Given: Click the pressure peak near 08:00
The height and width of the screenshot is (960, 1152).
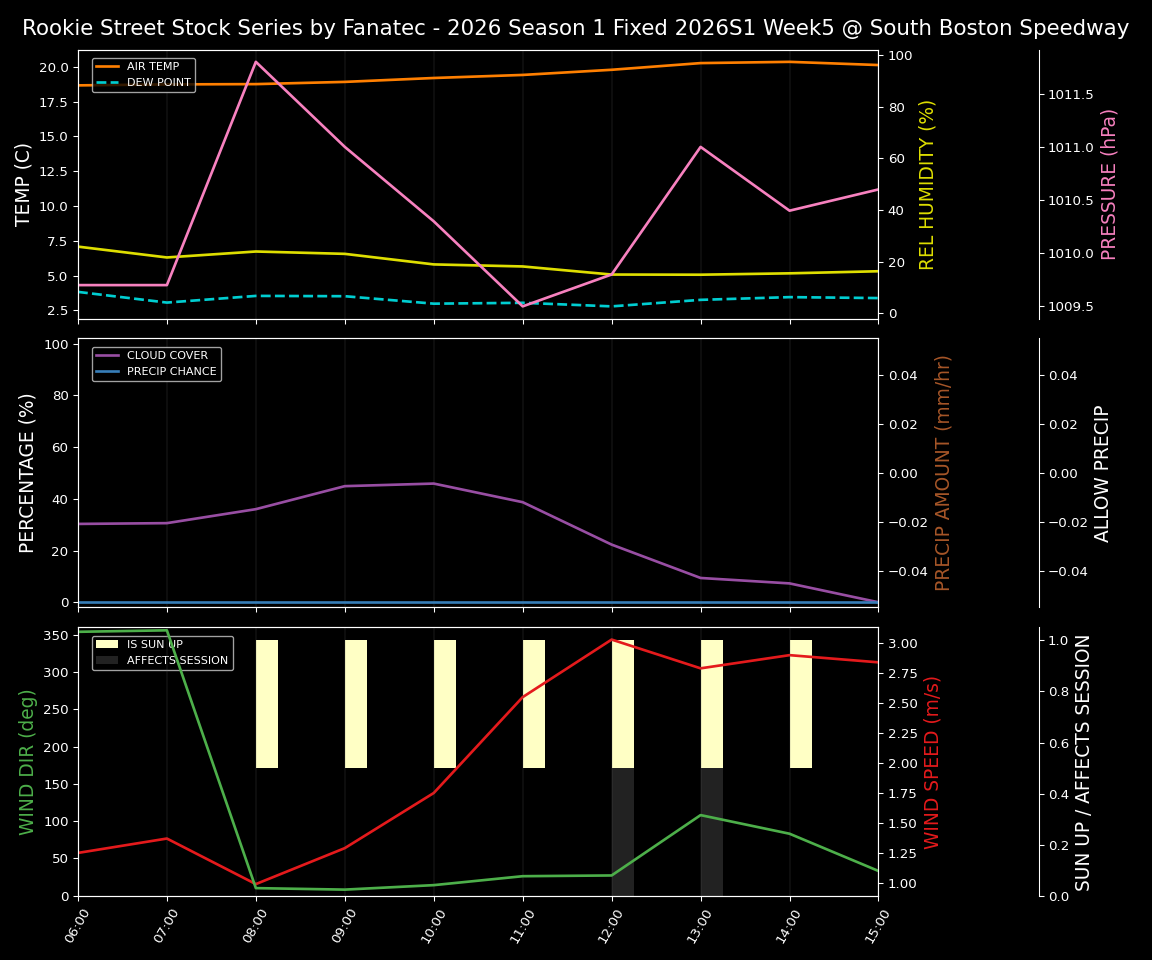Looking at the screenshot, I should [256, 62].
